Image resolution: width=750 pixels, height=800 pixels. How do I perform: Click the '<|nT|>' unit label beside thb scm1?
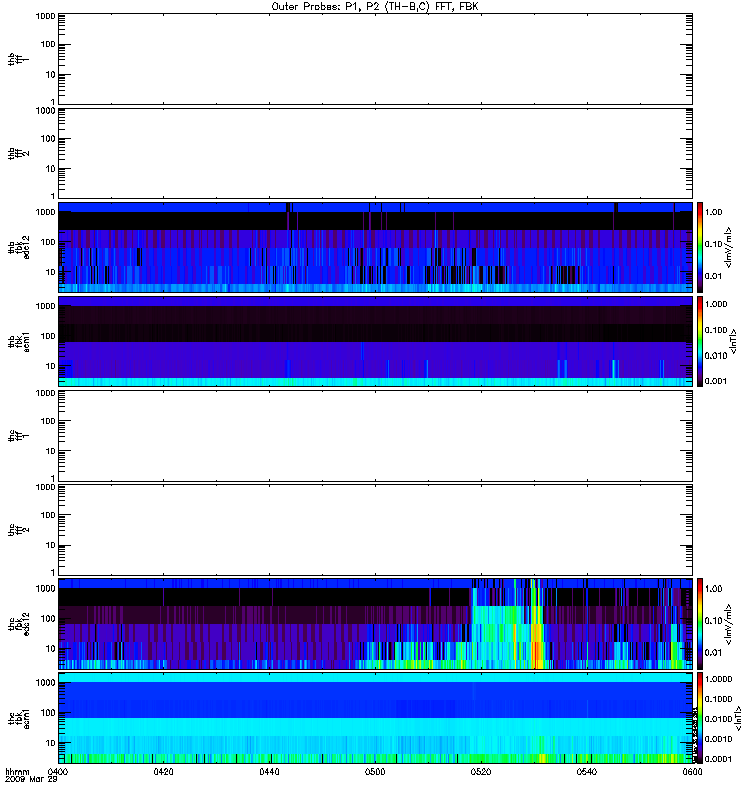pos(734,341)
